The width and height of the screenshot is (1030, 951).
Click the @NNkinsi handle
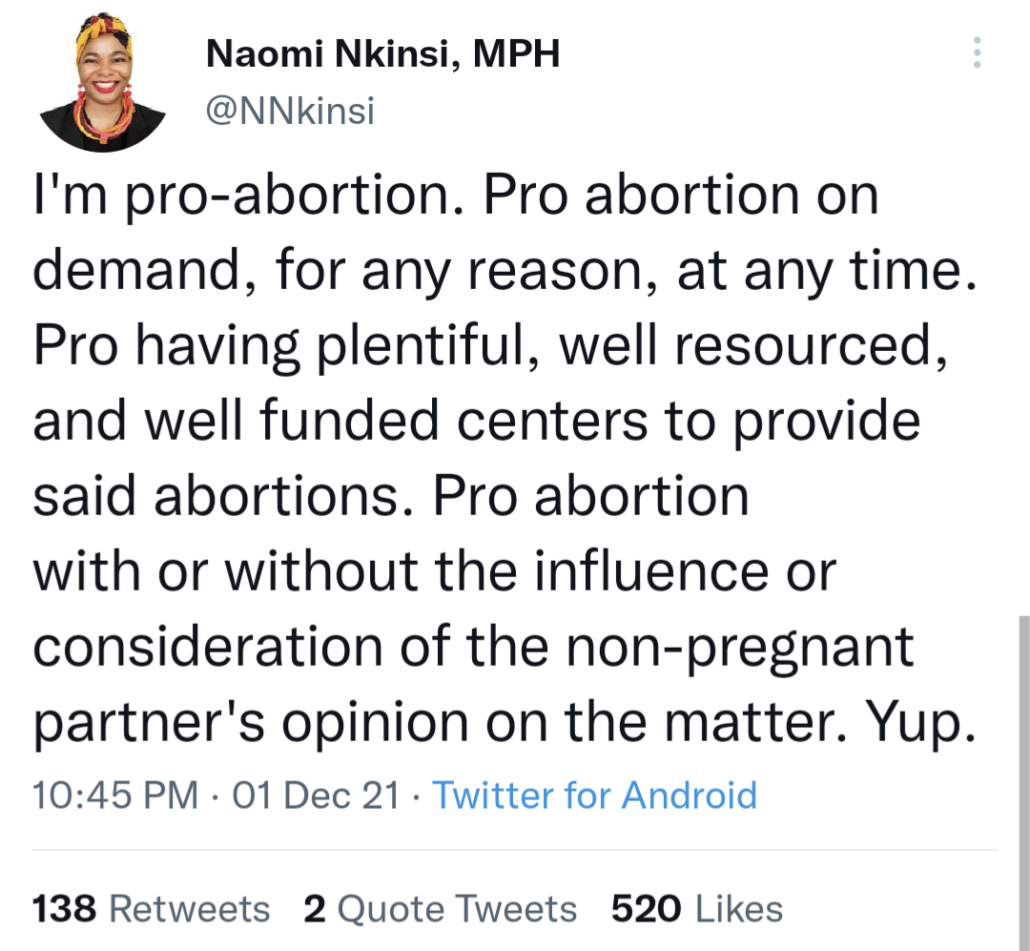(x=289, y=112)
